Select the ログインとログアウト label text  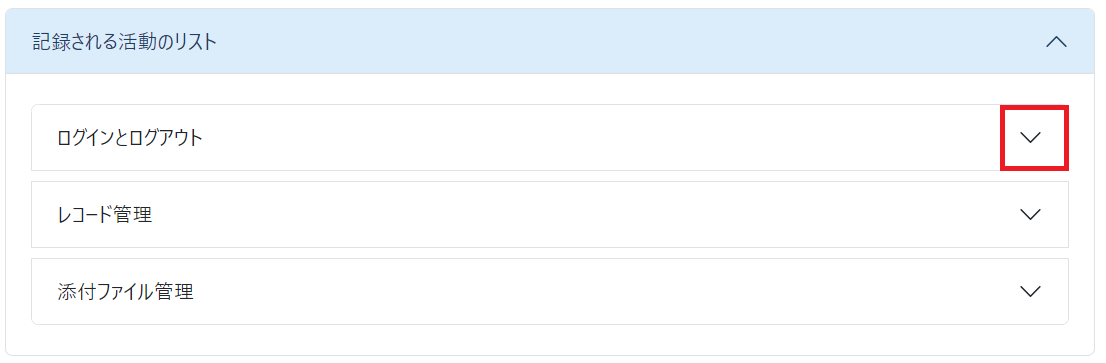click(x=130, y=138)
